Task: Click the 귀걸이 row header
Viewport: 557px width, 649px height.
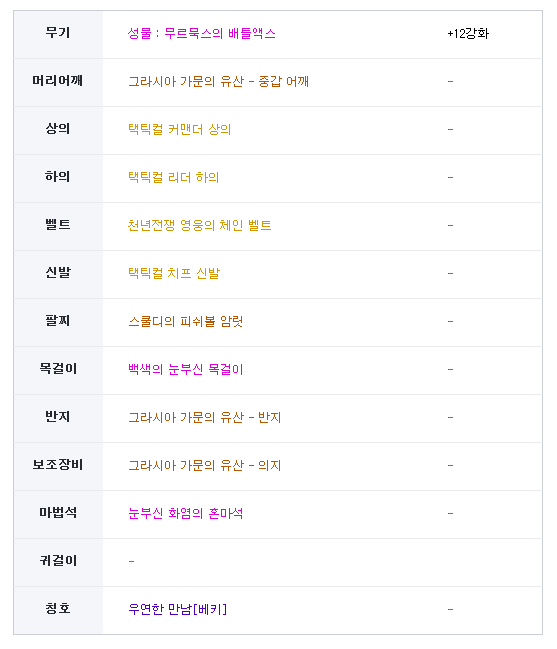Action: pos(58,561)
